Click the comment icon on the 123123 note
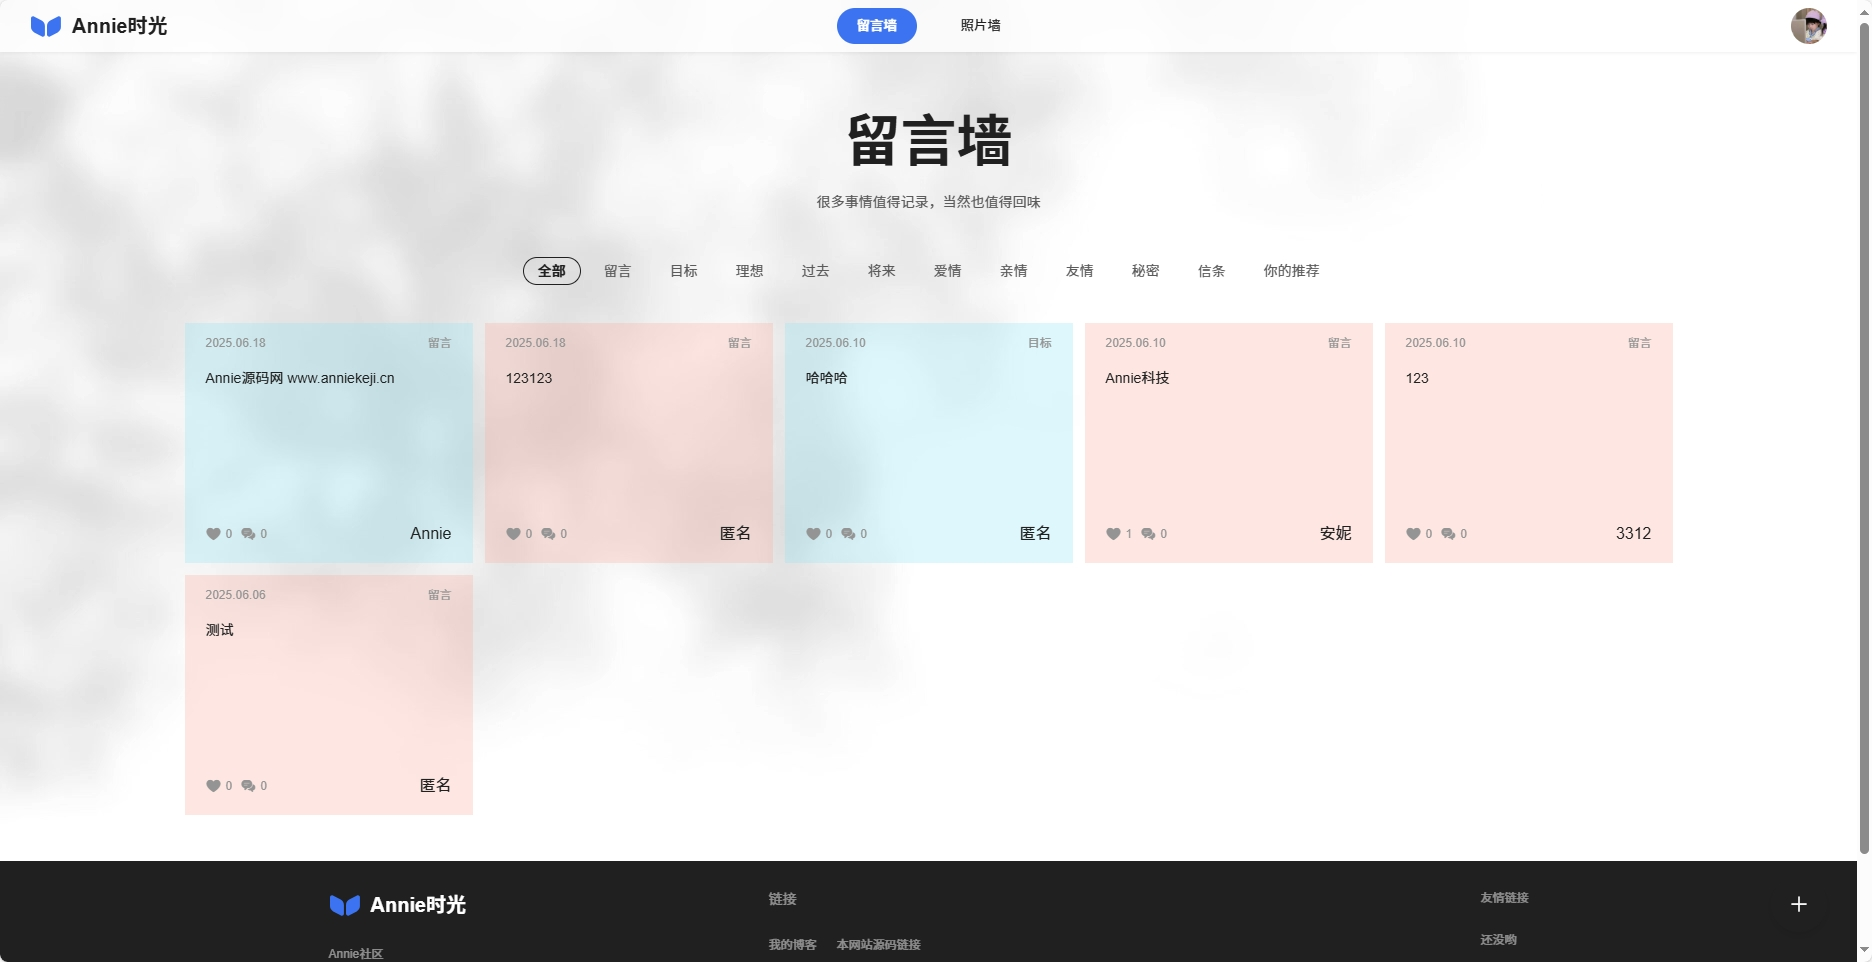This screenshot has width=1872, height=962. 548,534
